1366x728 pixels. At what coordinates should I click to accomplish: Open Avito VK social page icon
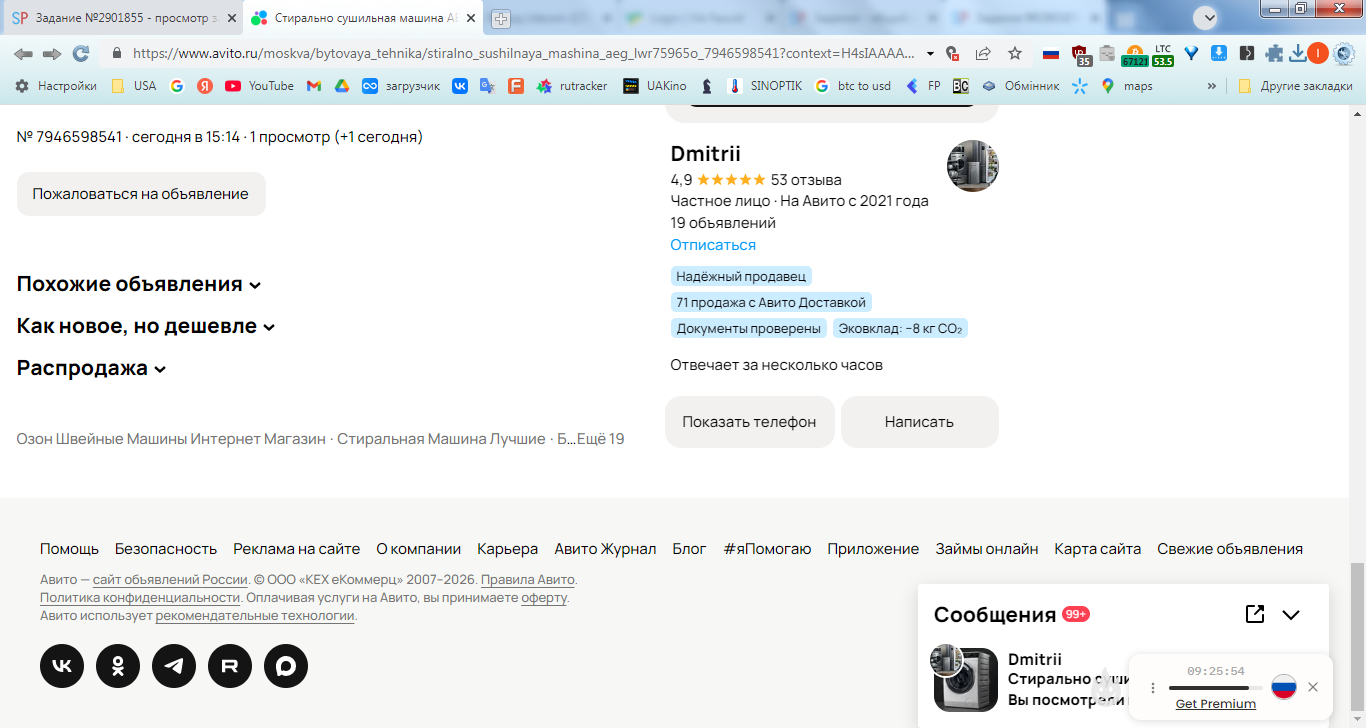coord(62,666)
